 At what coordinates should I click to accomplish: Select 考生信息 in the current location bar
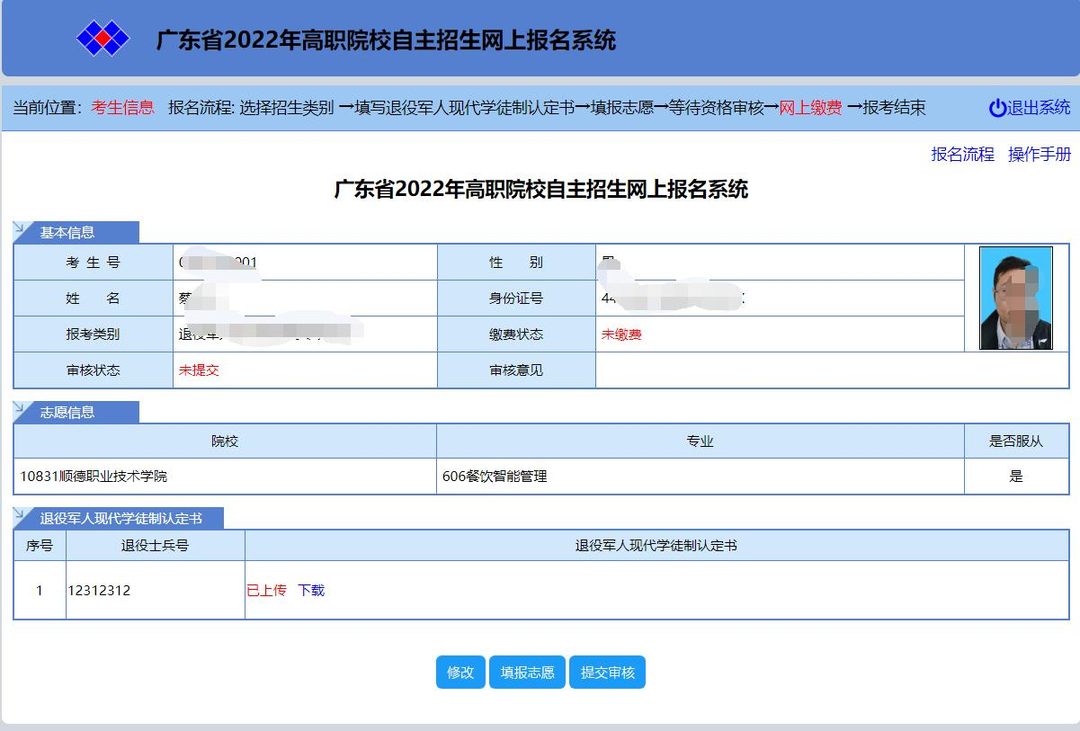[123, 108]
